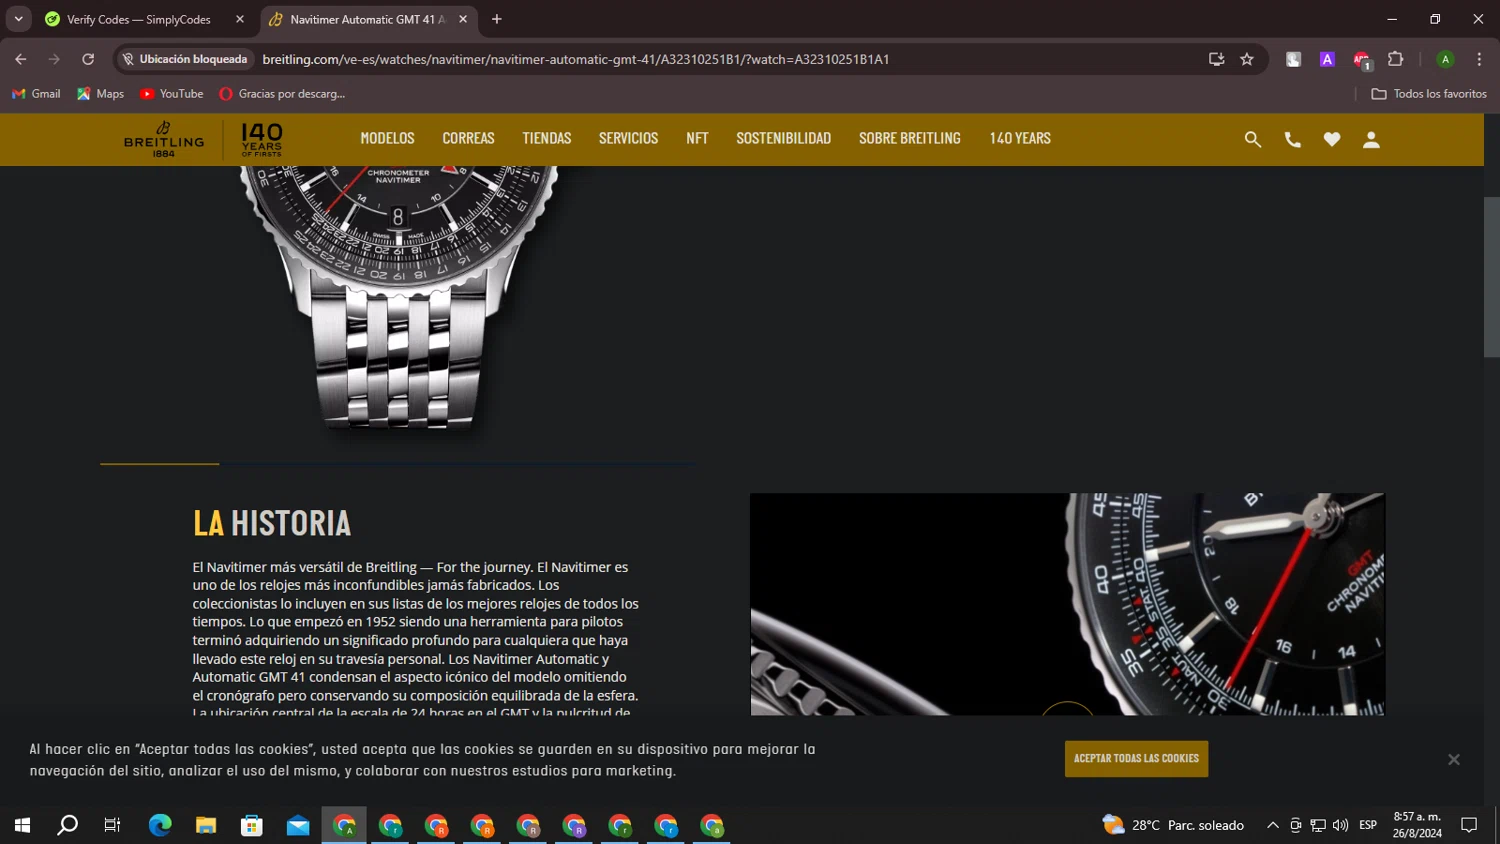Click the LA HISTORIA heading
Image resolution: width=1500 pixels, height=844 pixels.
(272, 523)
